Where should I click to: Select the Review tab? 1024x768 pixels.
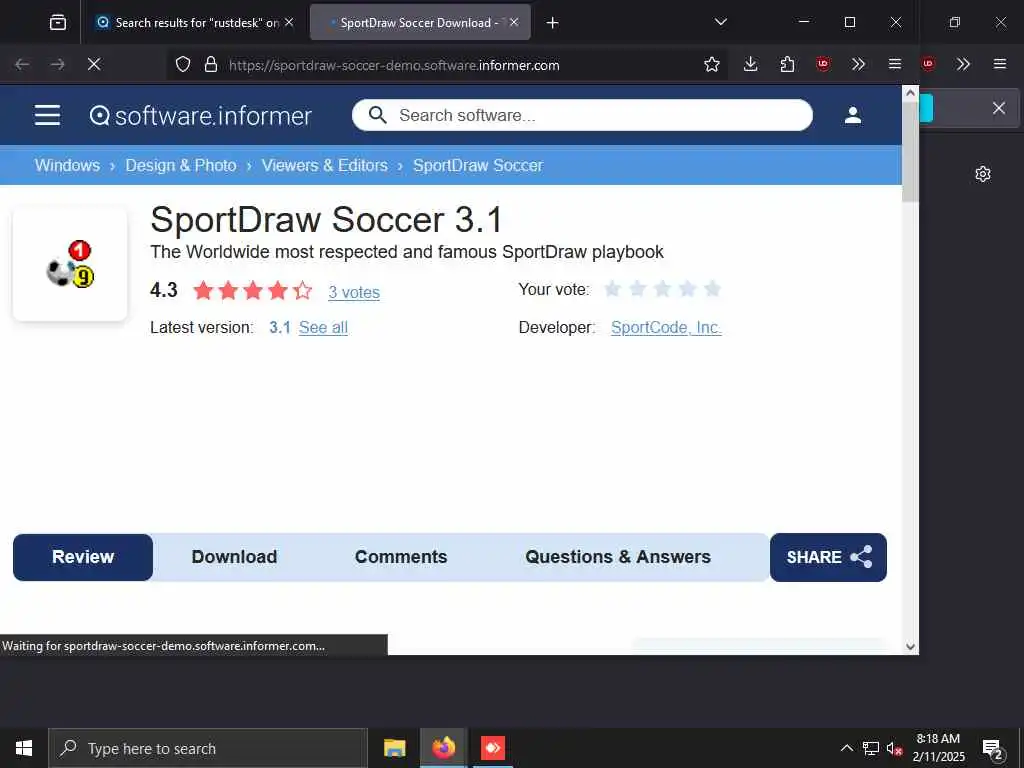pos(83,557)
